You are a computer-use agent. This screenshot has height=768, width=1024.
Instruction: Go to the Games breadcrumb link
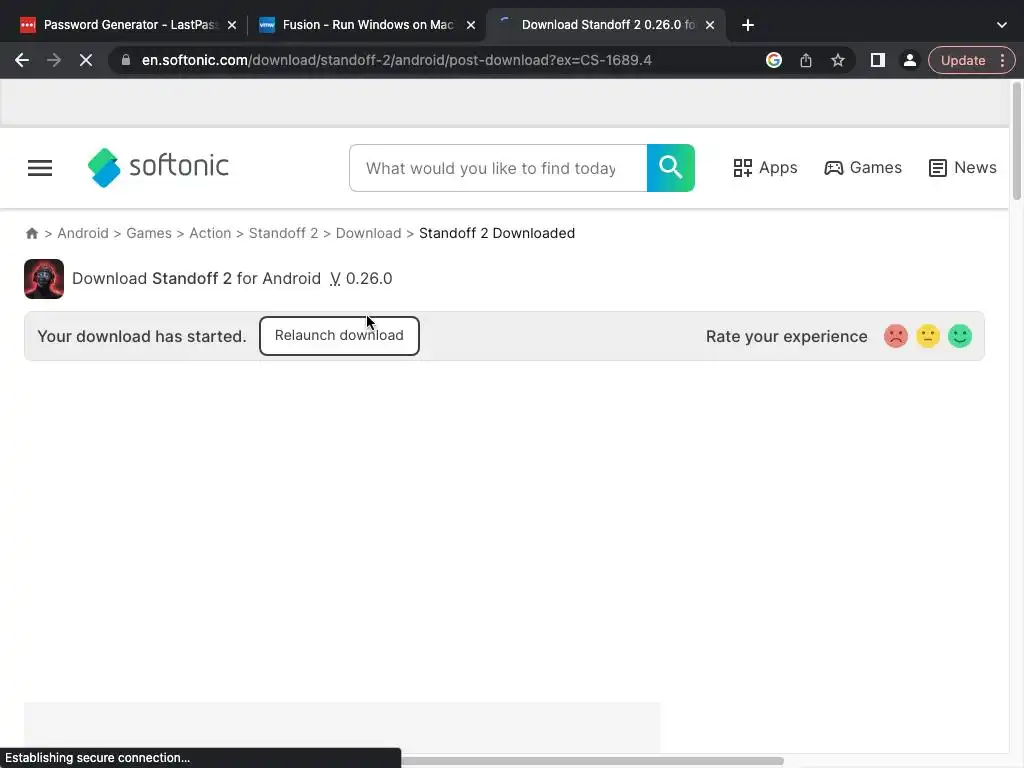[149, 233]
